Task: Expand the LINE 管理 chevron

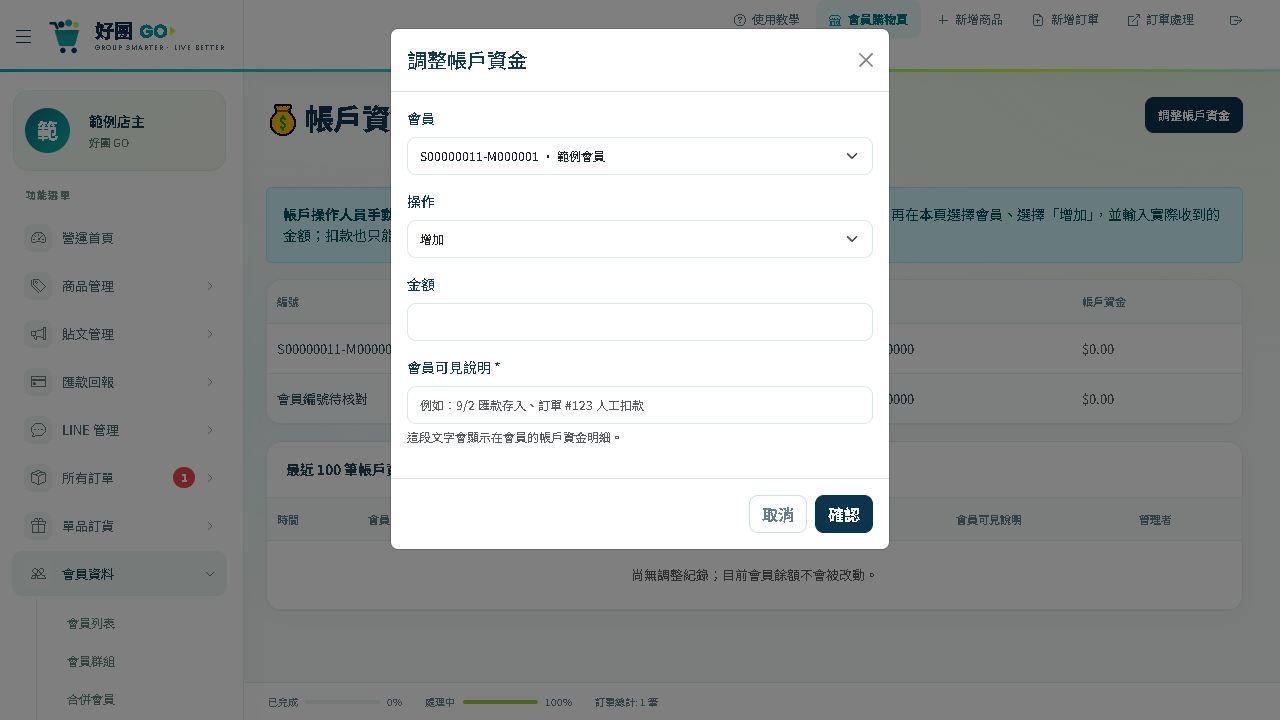Action: (210, 430)
